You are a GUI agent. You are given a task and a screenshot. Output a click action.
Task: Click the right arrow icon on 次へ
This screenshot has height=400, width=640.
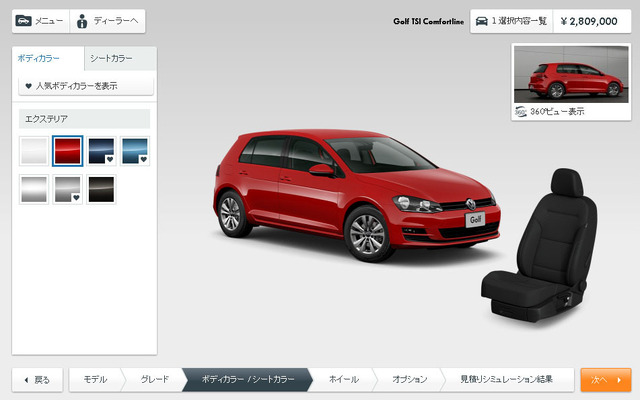pos(619,380)
